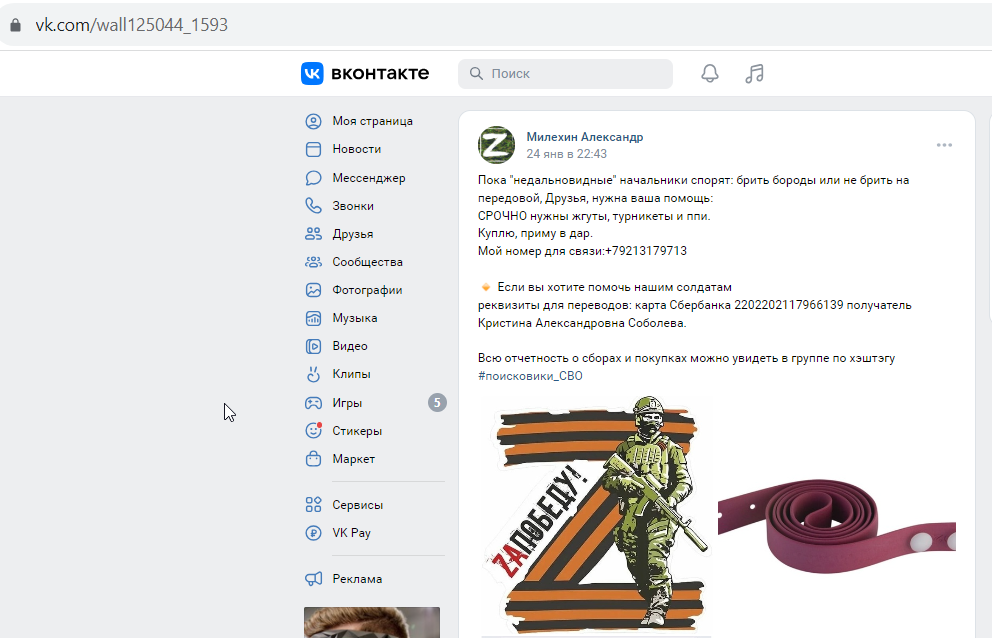Open the author's Z avatar
This screenshot has width=992, height=638.
point(496,145)
